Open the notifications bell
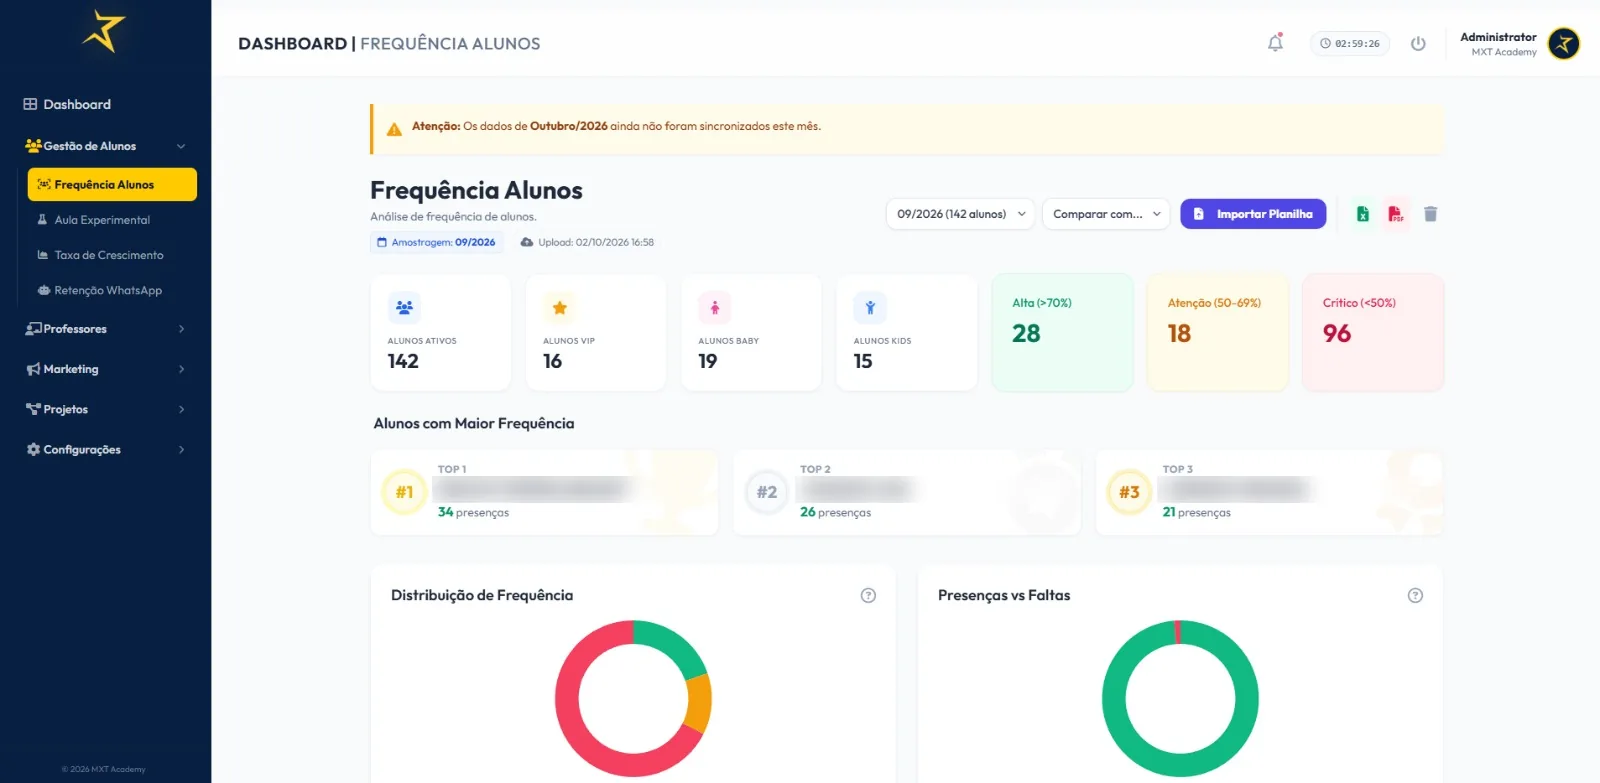Screen dimensions: 1600x783 pyautogui.click(x=1275, y=43)
